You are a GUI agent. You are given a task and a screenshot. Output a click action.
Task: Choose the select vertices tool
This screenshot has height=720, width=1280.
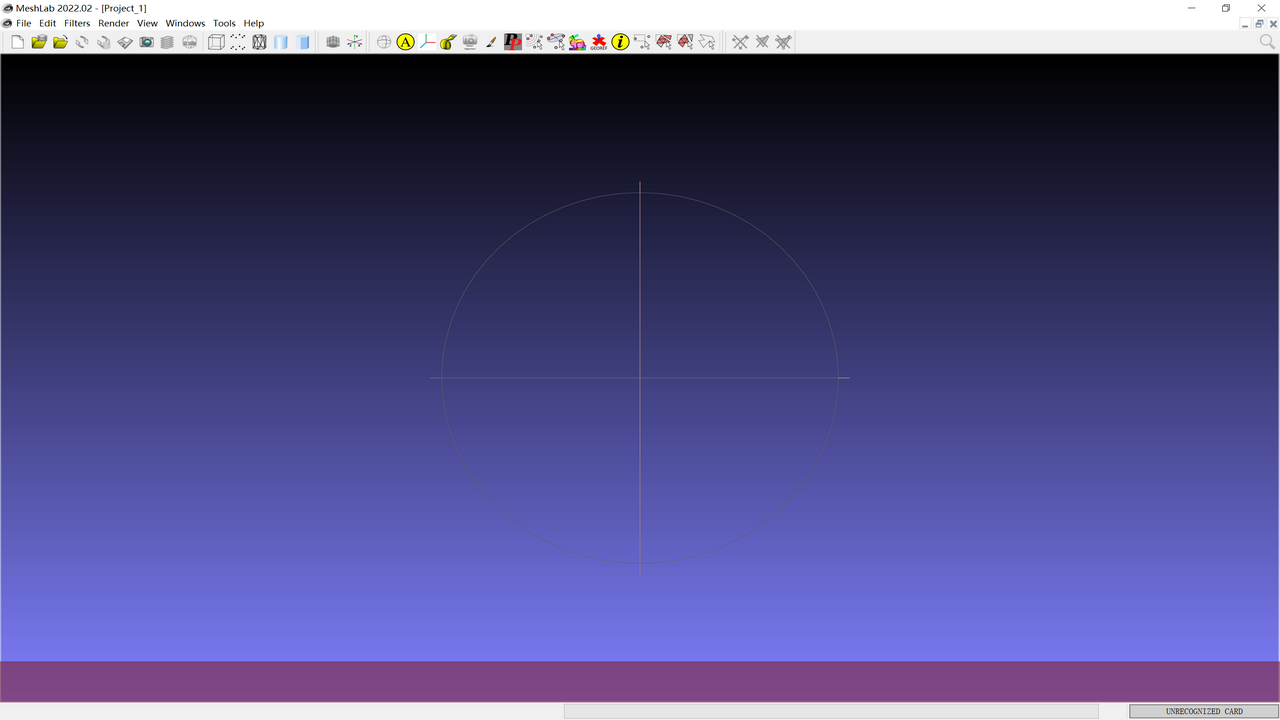[642, 42]
